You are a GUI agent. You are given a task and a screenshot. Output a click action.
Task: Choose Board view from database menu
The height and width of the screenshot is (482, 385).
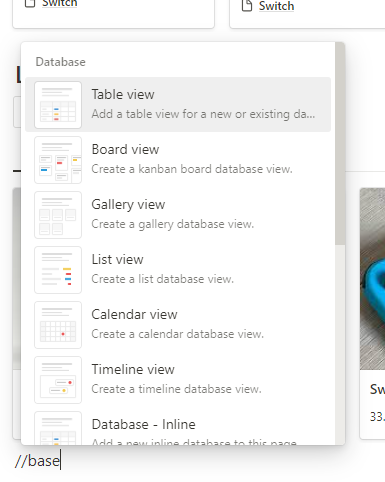pos(178,160)
